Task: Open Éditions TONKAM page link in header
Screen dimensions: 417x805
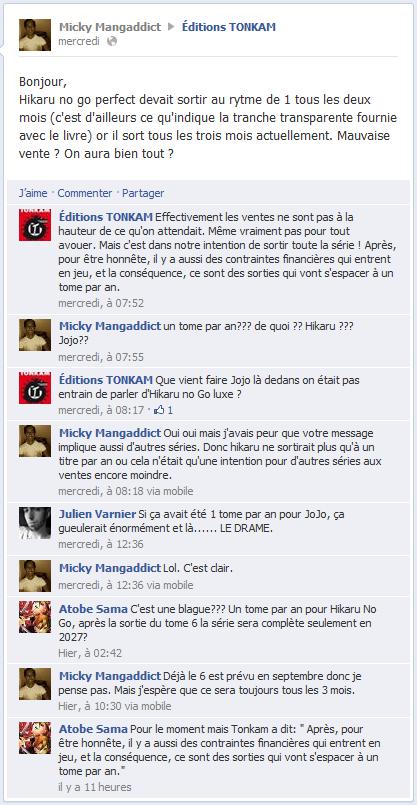Action: [x=229, y=27]
